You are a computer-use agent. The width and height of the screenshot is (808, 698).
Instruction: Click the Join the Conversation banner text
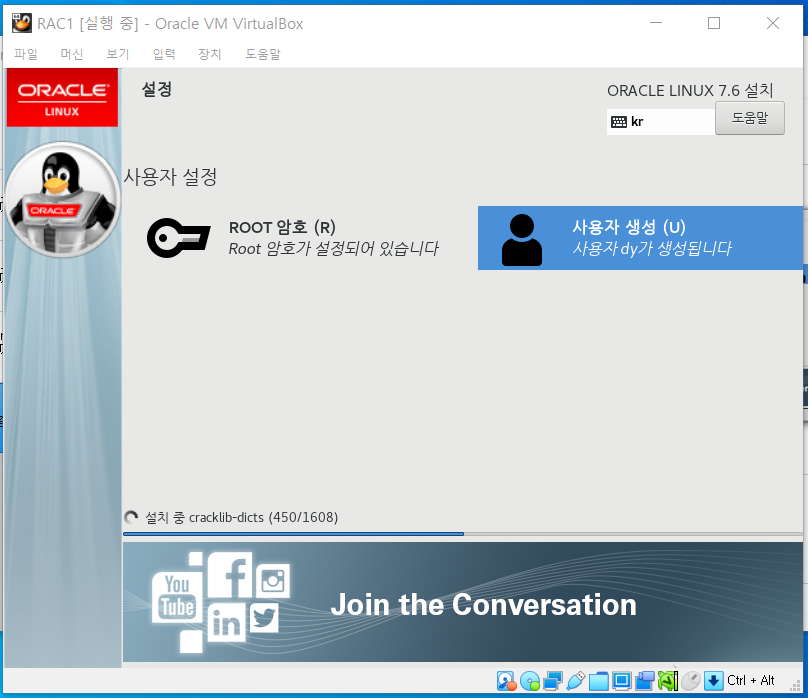tap(483, 605)
